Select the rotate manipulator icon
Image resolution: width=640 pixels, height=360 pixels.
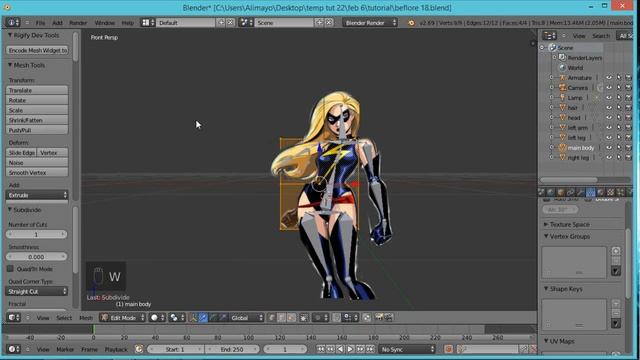pyautogui.click(x=213, y=318)
